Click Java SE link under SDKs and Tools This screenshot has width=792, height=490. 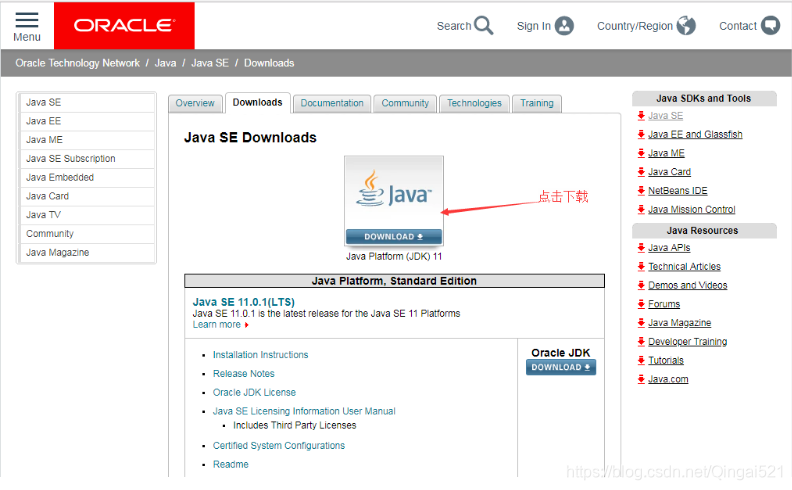665,116
